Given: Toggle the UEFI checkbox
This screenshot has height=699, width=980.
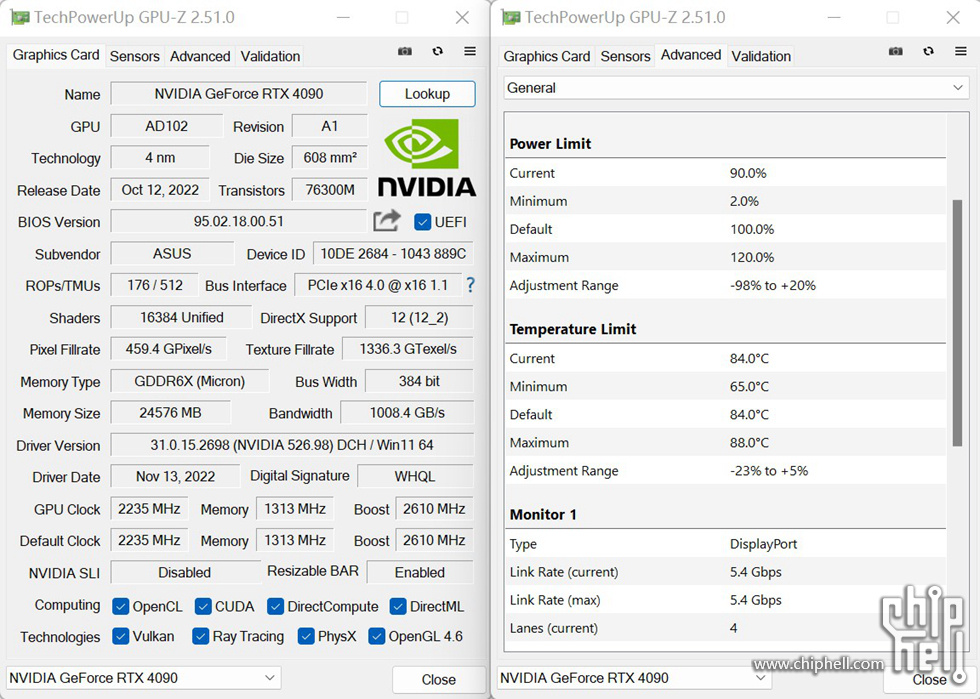Looking at the screenshot, I should pos(422,222).
